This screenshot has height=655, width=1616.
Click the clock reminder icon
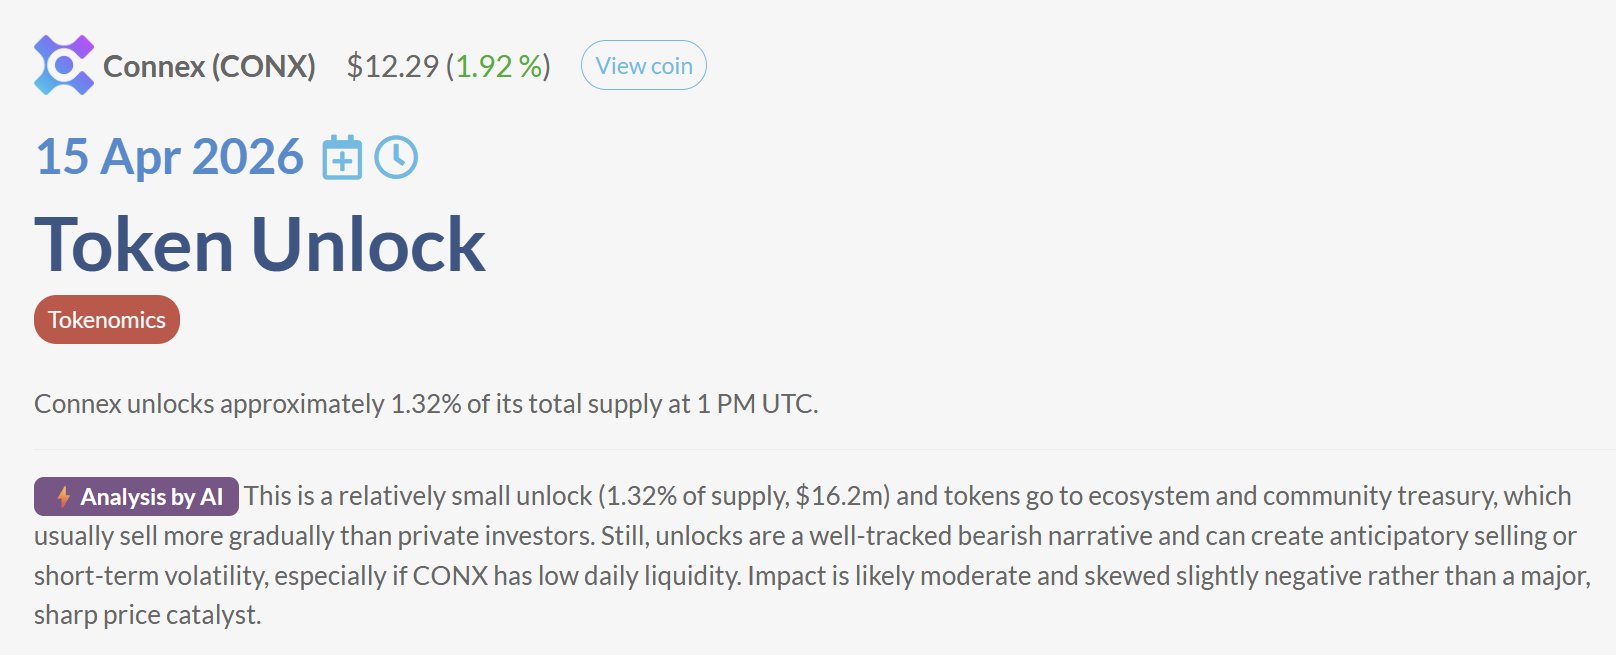click(x=396, y=158)
